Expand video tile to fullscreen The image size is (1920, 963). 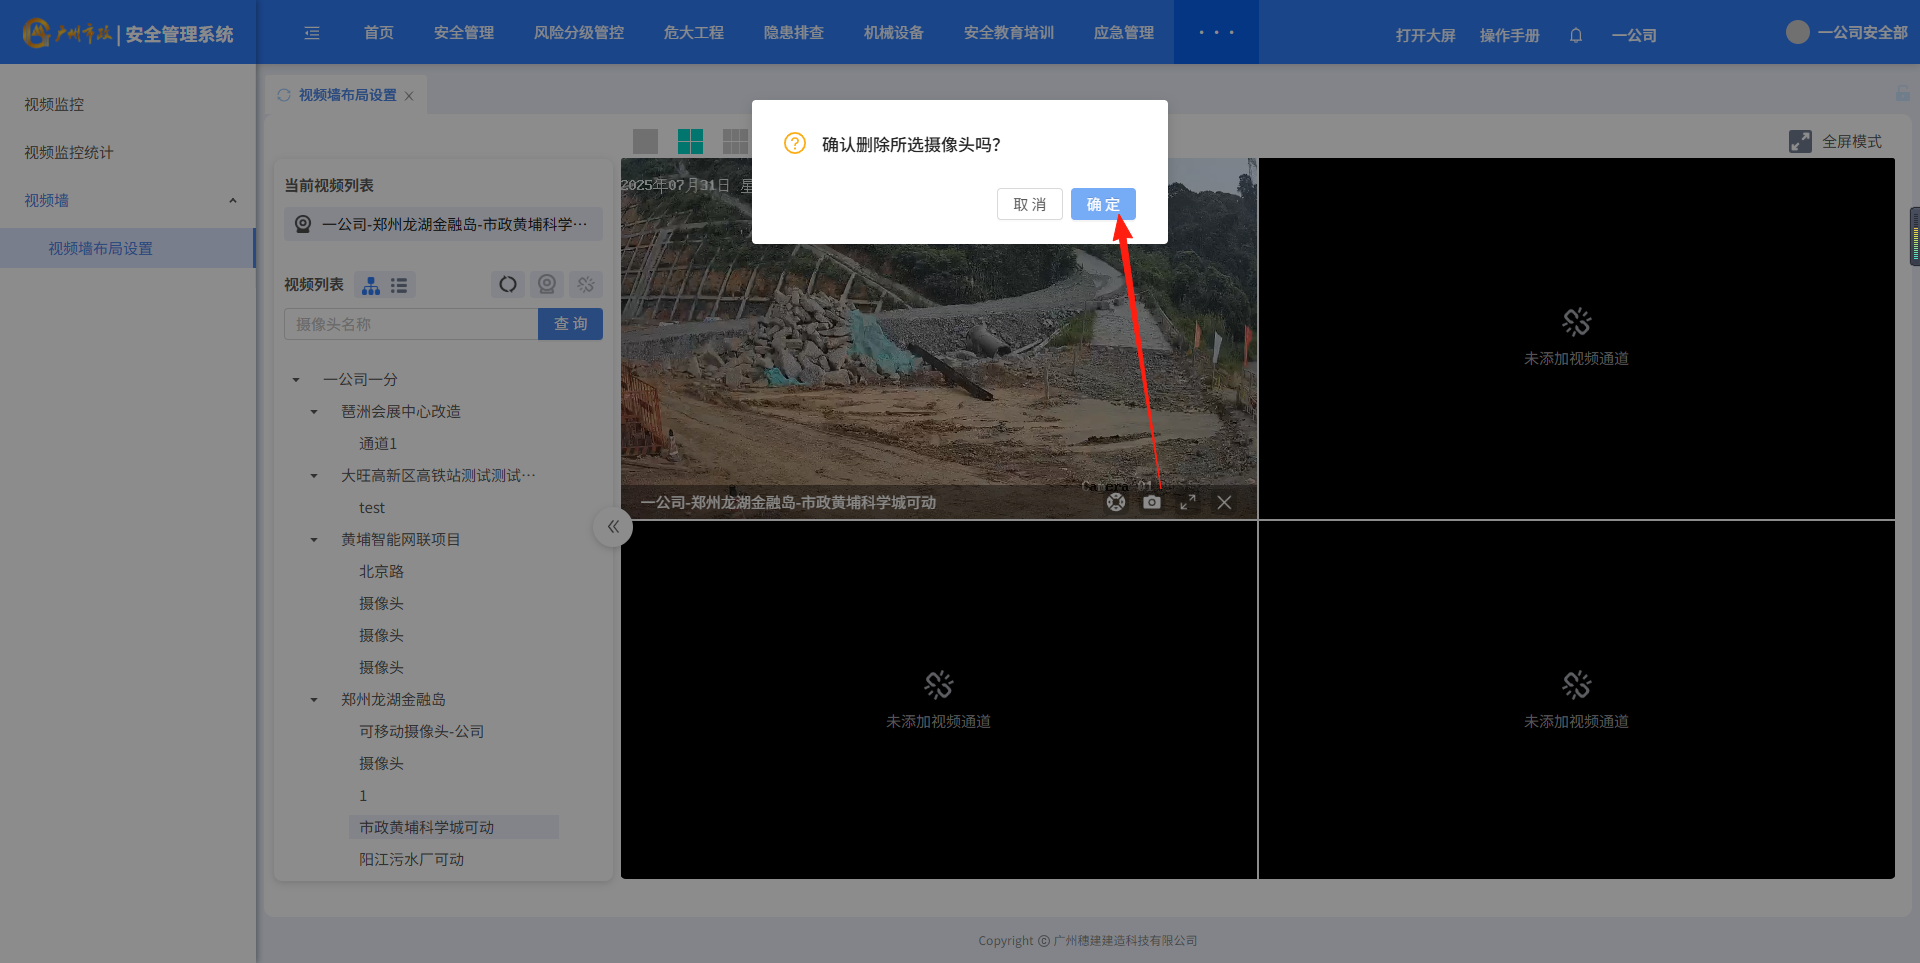click(x=1188, y=502)
